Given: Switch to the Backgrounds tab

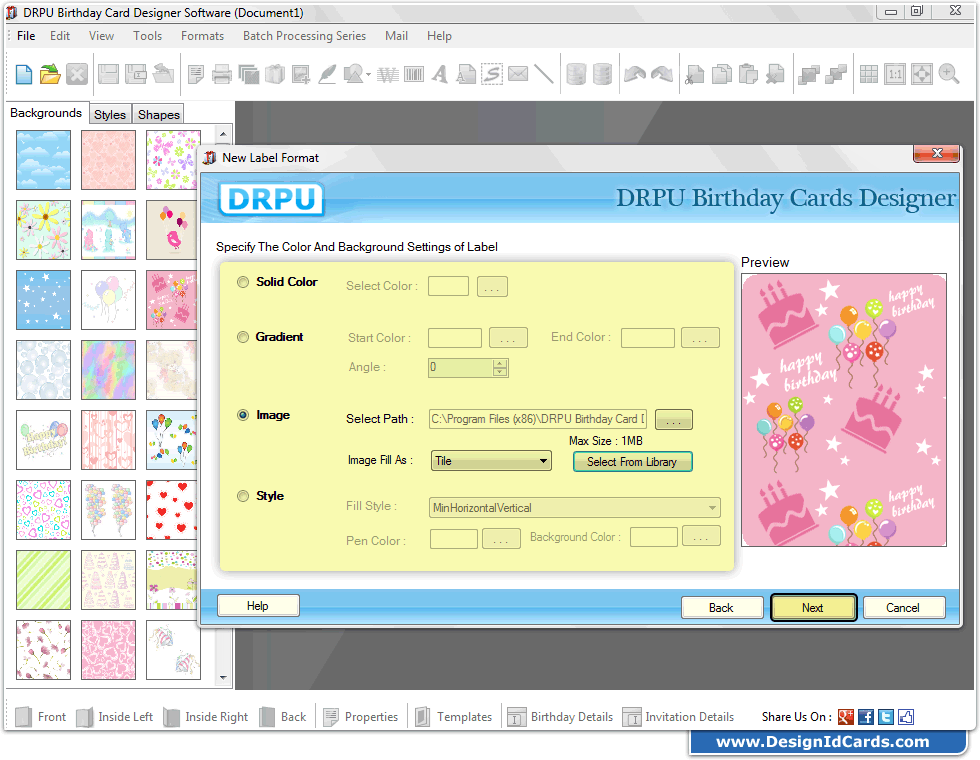Looking at the screenshot, I should (46, 113).
